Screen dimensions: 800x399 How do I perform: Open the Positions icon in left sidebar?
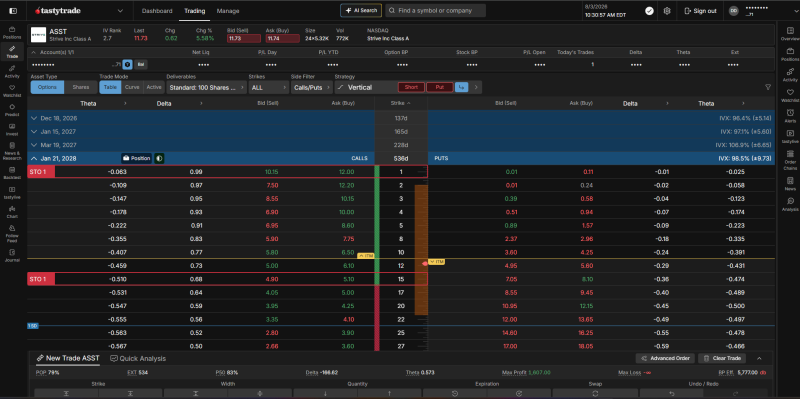coord(12,33)
